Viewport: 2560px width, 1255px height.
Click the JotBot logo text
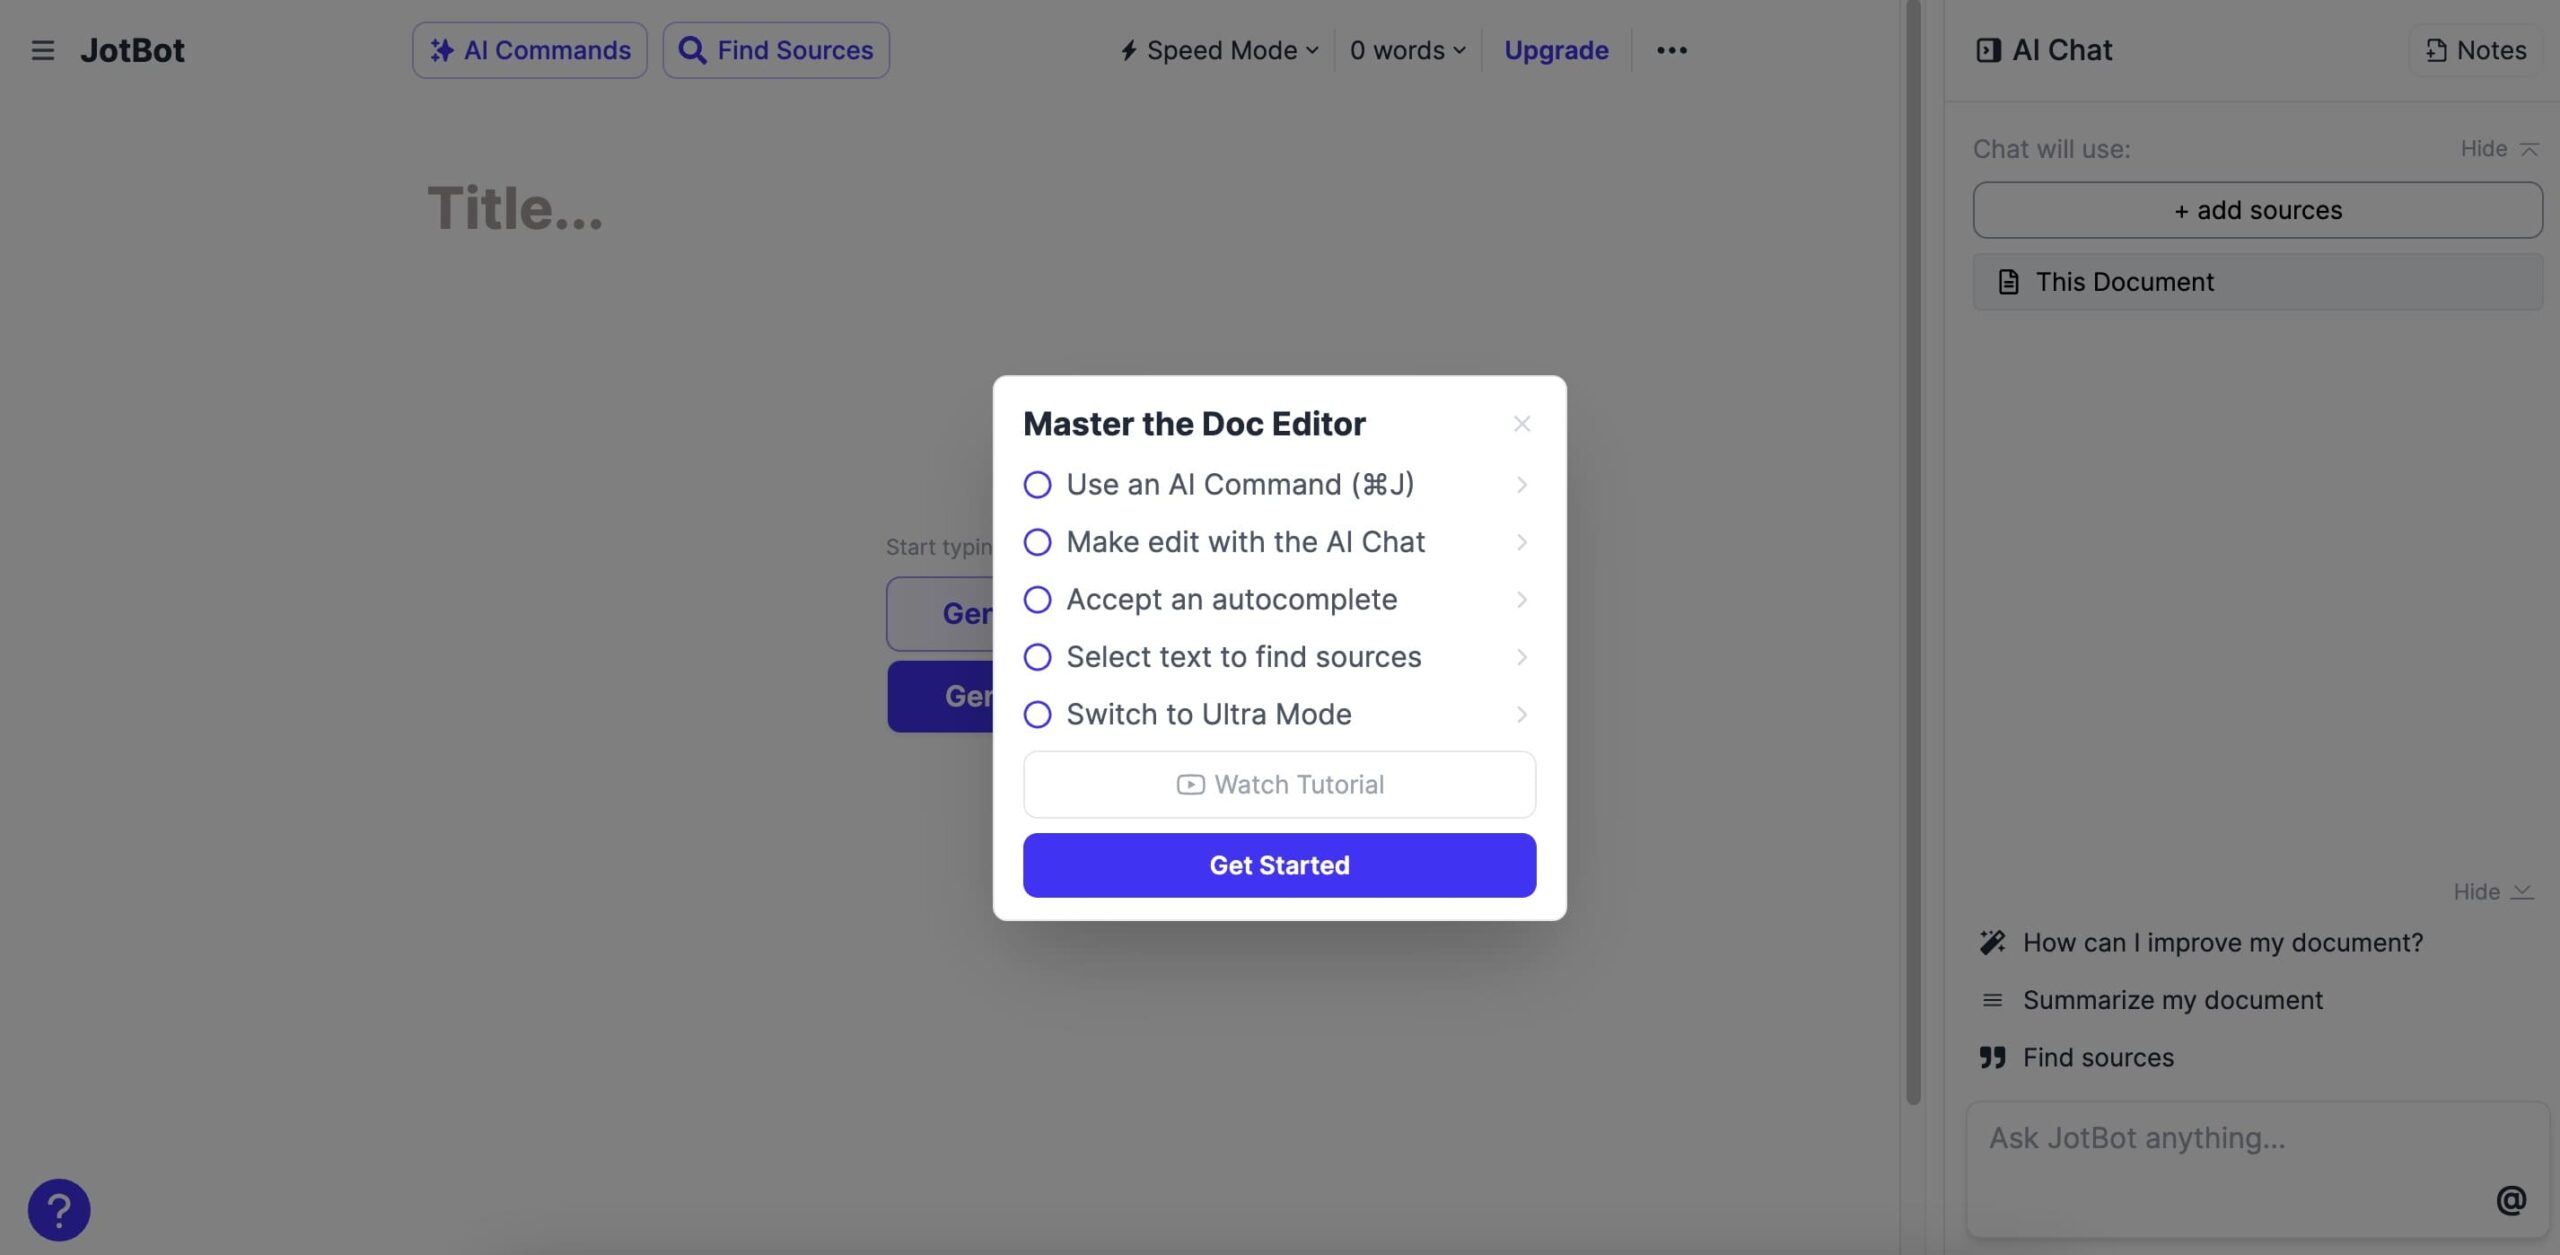132,50
